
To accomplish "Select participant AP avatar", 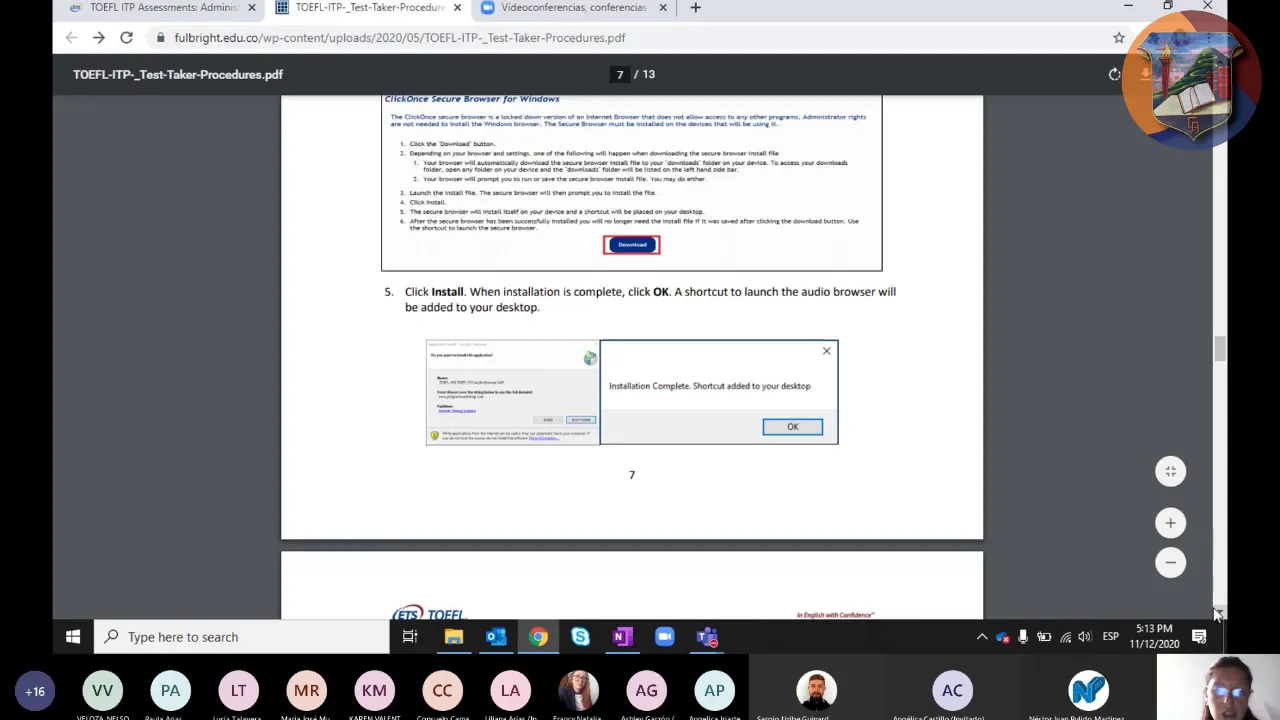I will coord(714,691).
